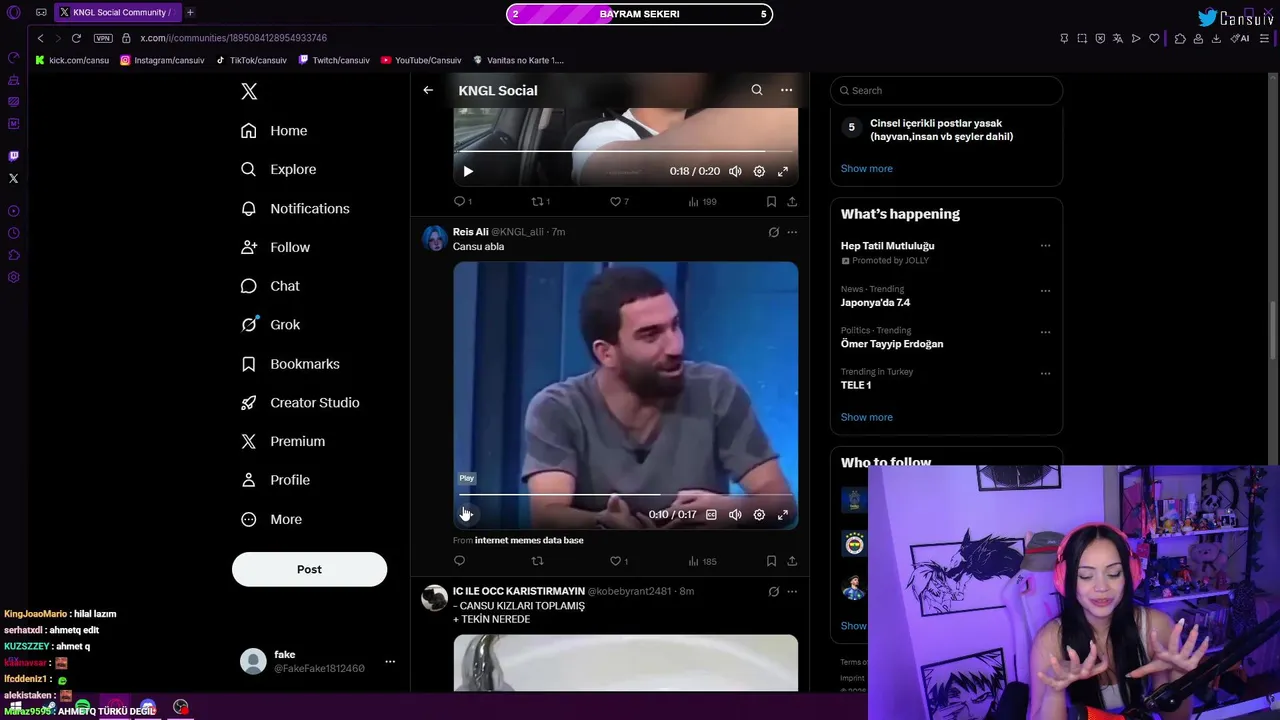Open Grok in the X sidebar
This screenshot has width=1280, height=720.
(270, 325)
